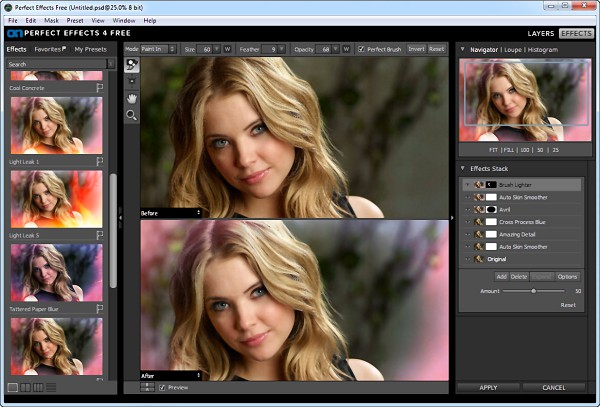The image size is (600, 407).
Task: Switch to two-column preset view
Action: pyautogui.click(x=26, y=387)
